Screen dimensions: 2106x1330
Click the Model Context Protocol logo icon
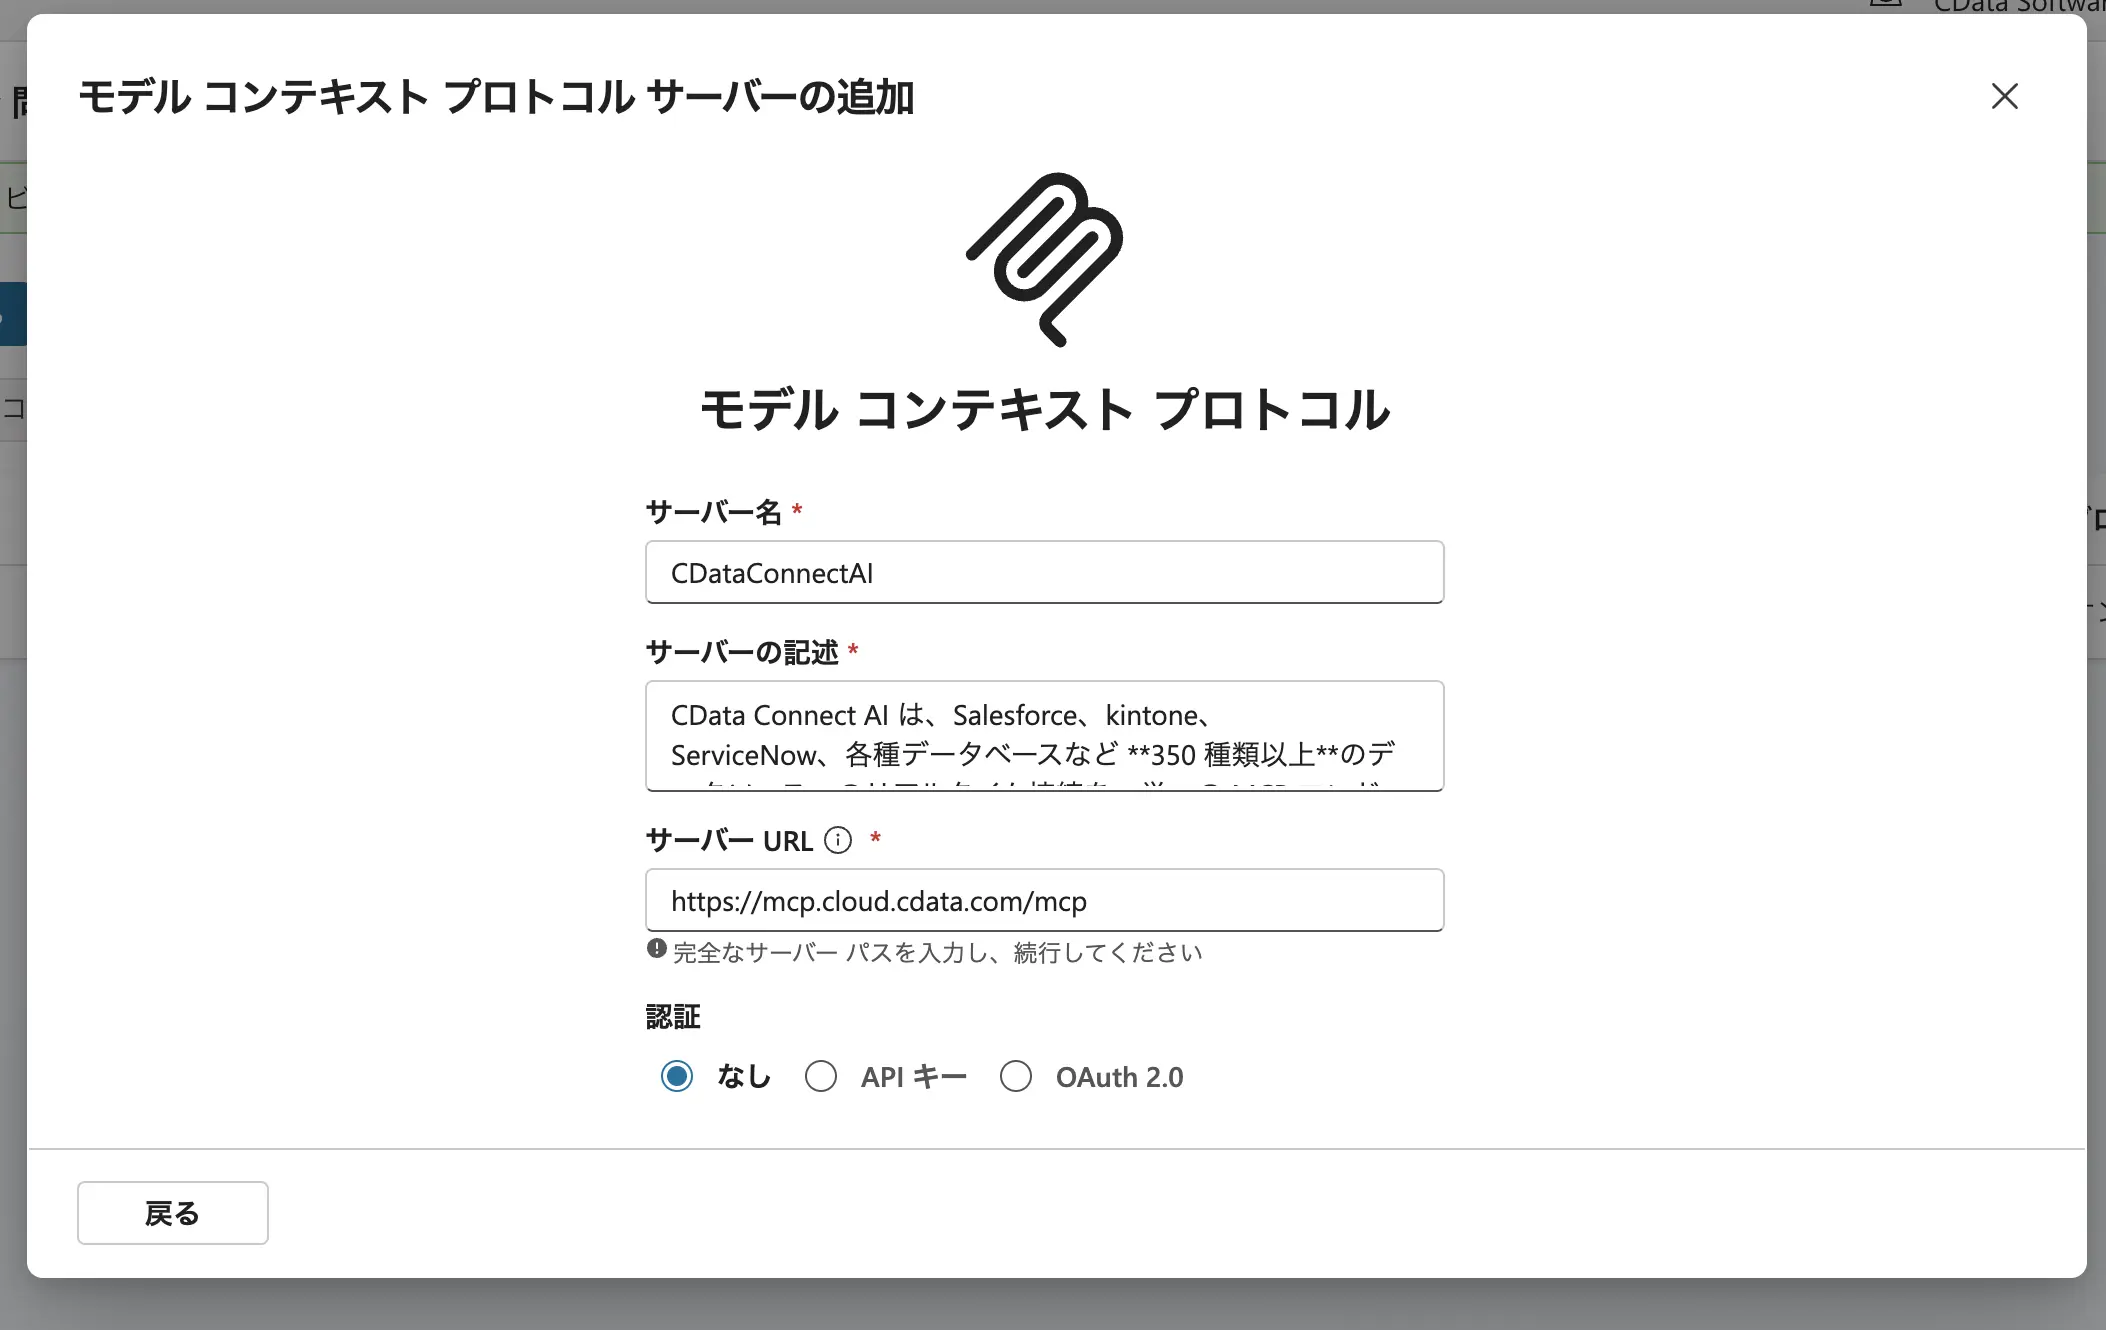1043,260
